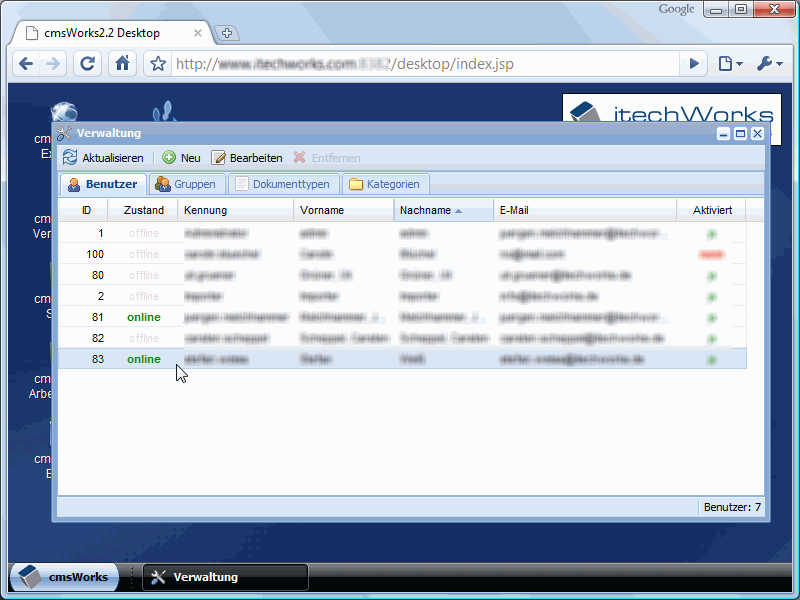Screen dimensions: 800x600
Task: Click the green activated icon for user 1
Action: [712, 234]
